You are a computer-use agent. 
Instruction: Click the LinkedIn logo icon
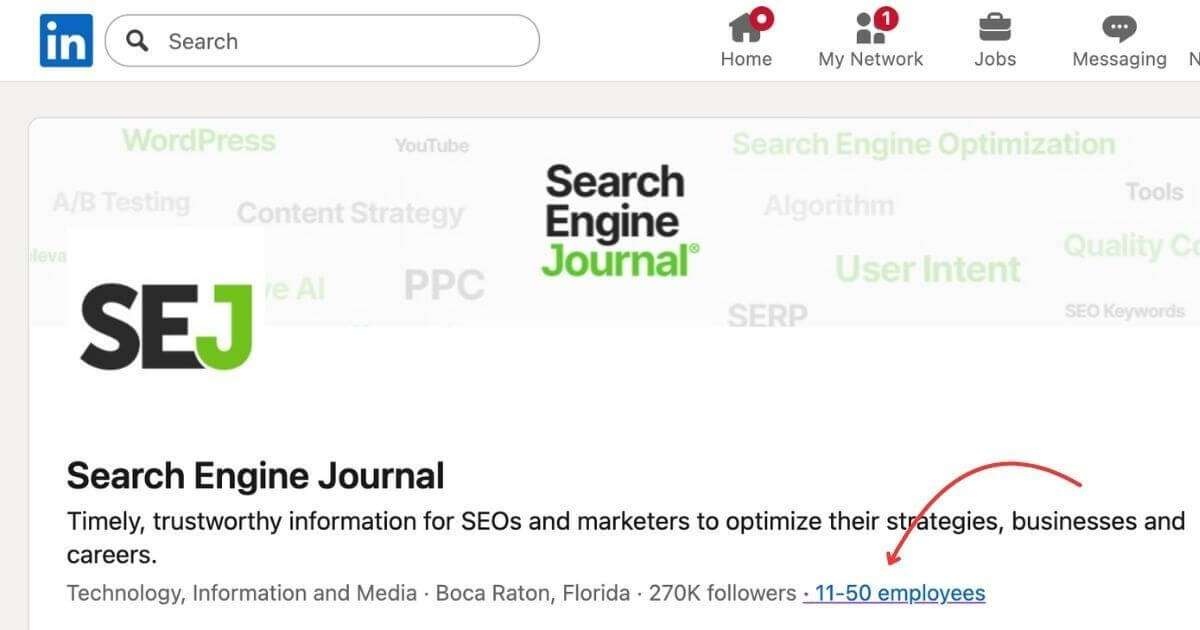click(x=64, y=40)
